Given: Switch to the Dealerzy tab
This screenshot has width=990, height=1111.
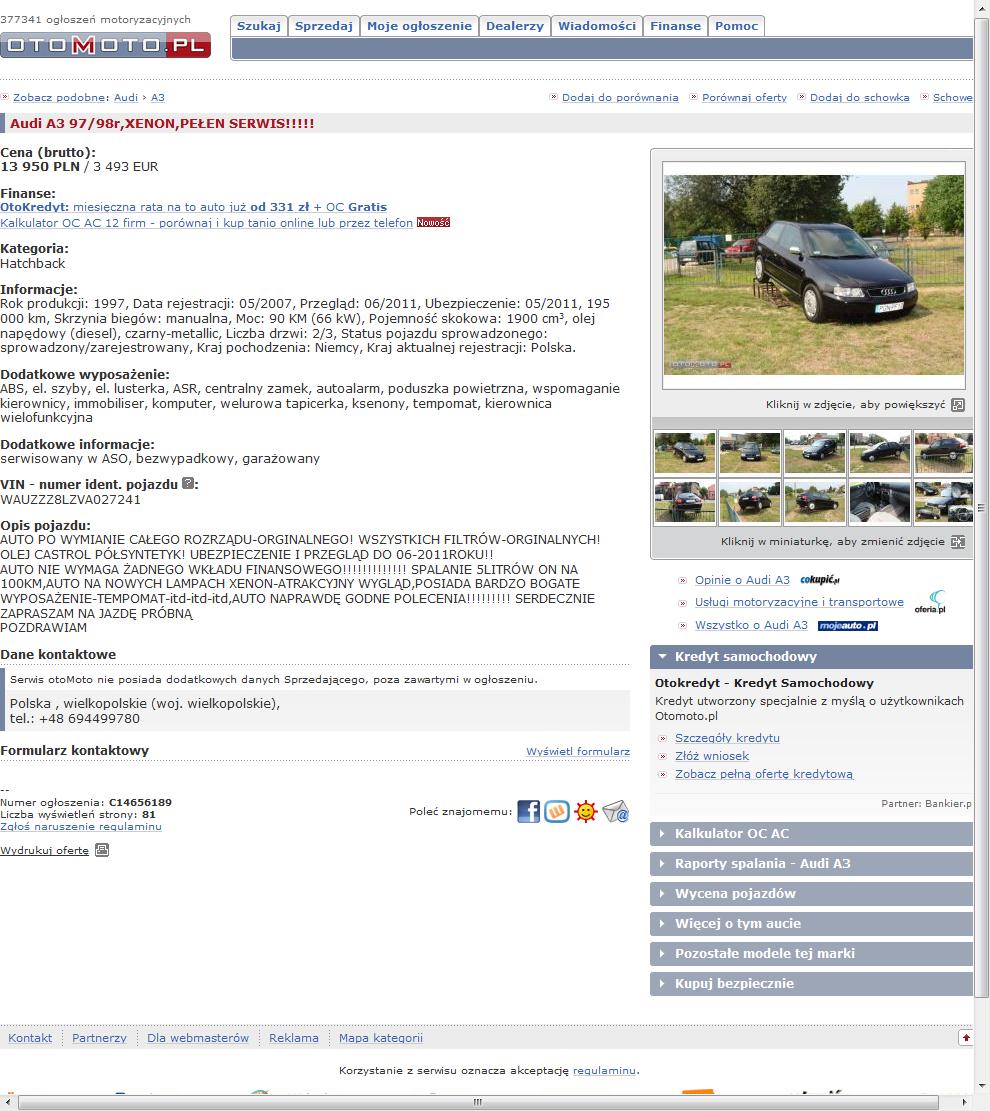Looking at the screenshot, I should (x=515, y=26).
